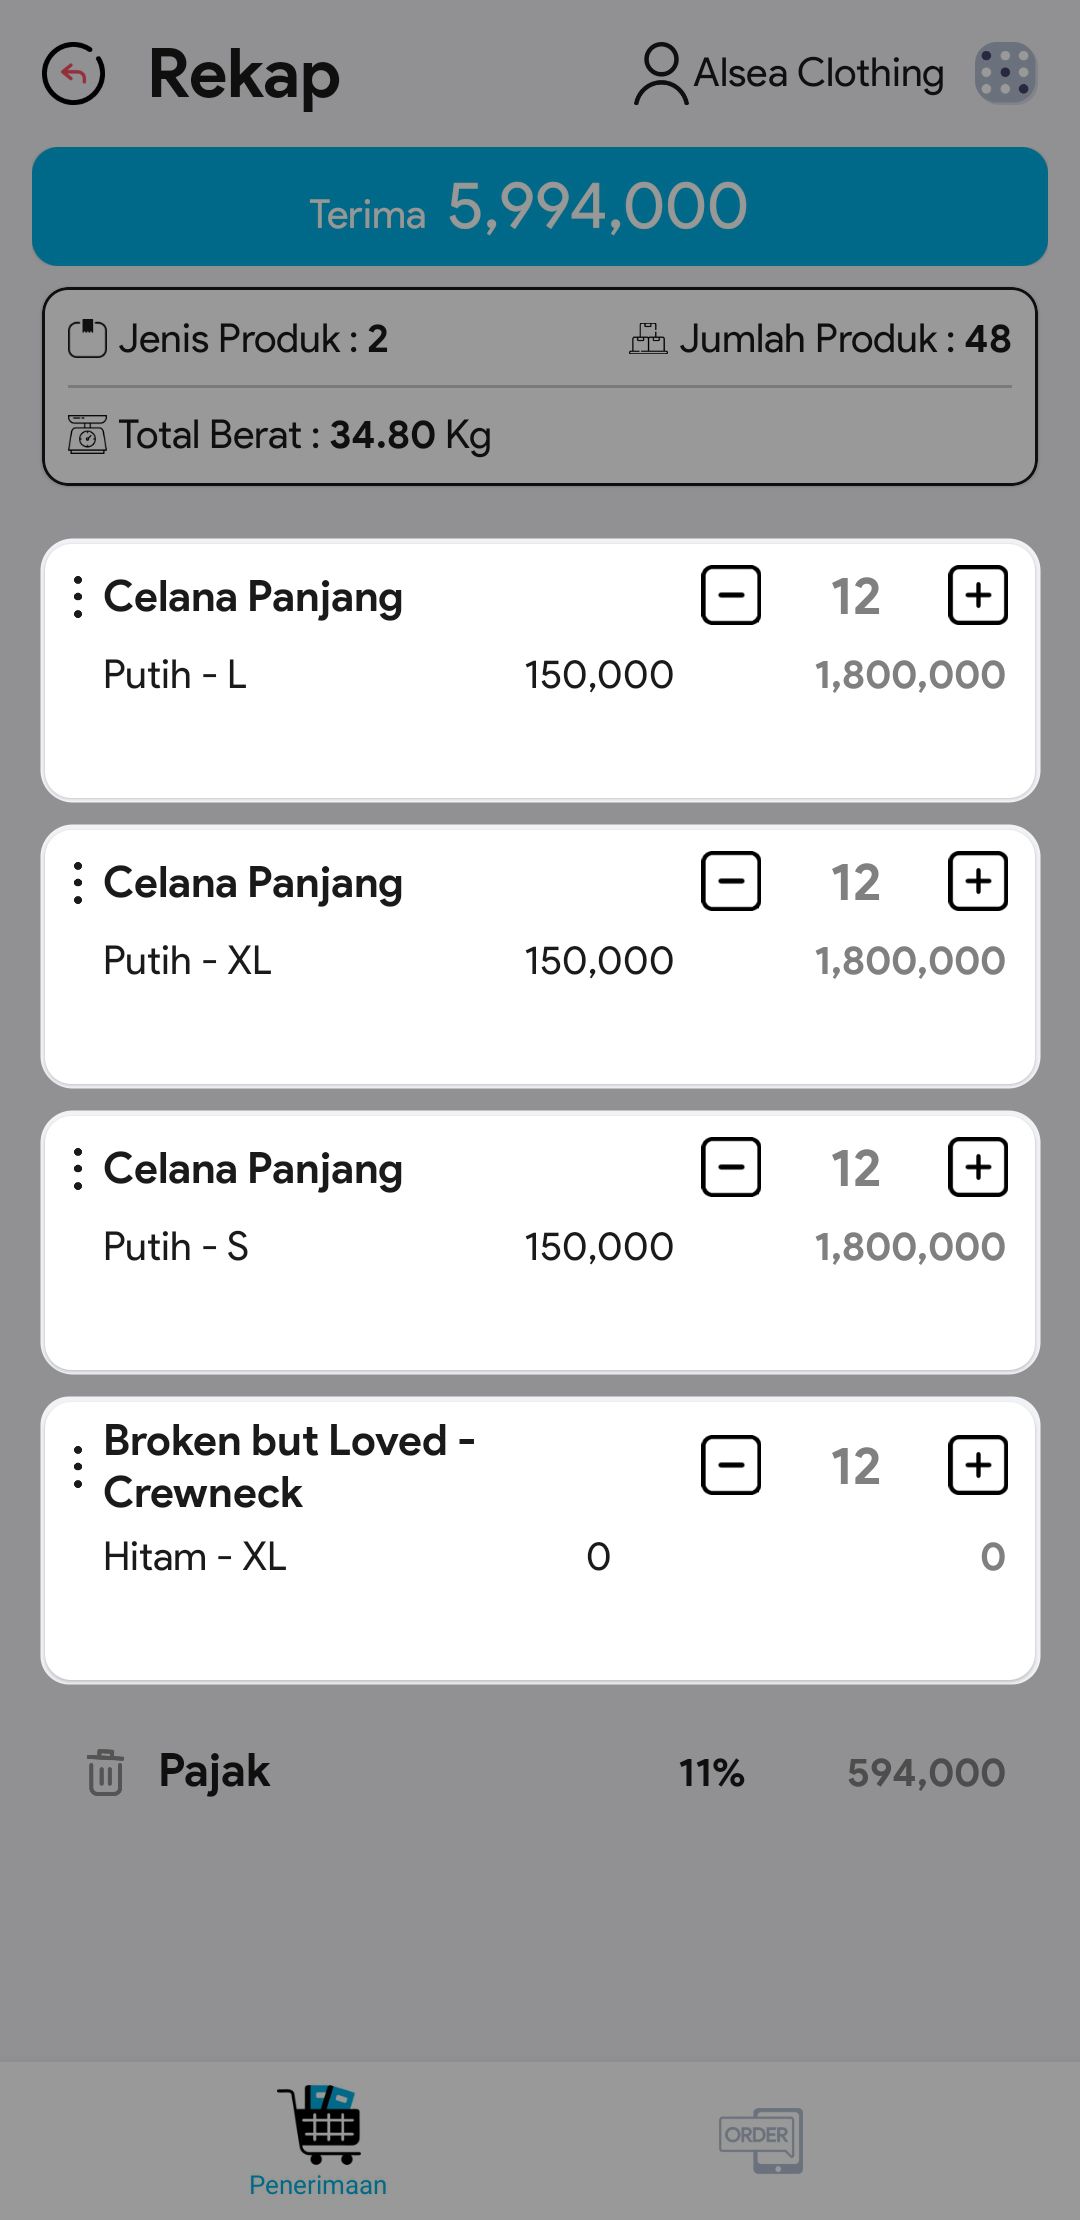1080x2220 pixels.
Task: Increase quantity for Celana Panjang Putih - S
Action: pyautogui.click(x=977, y=1167)
